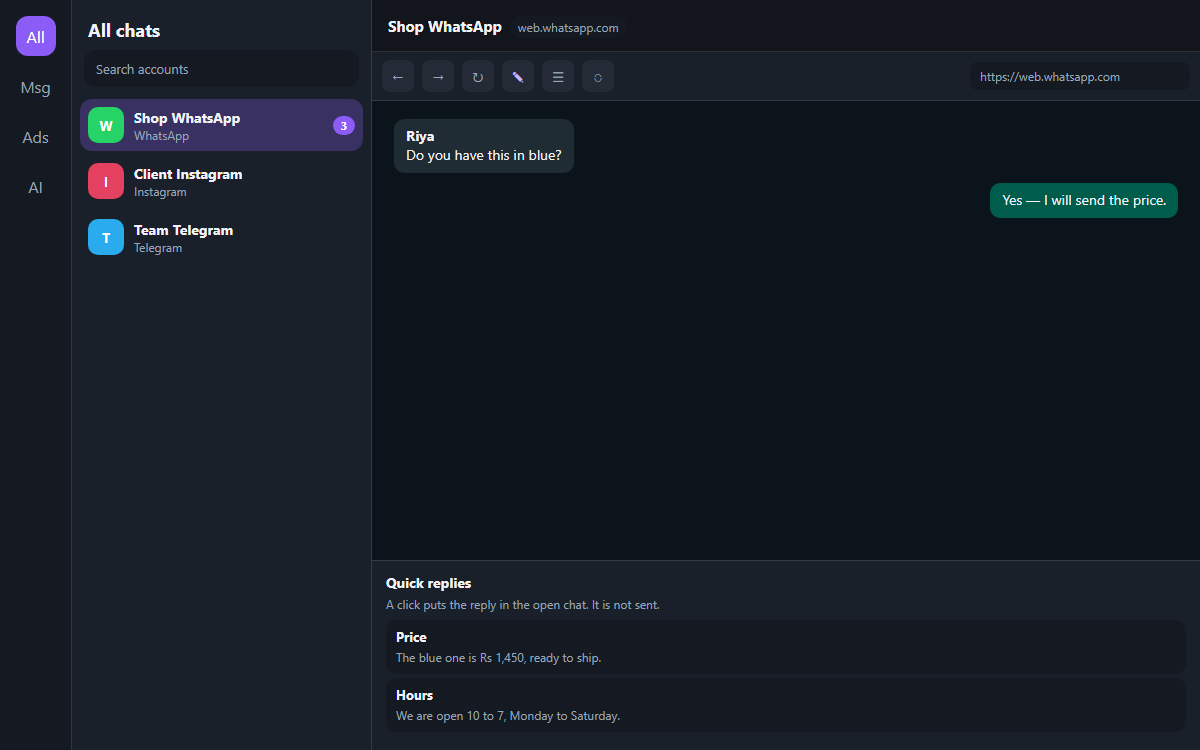Click the Shop WhatsApp header title
The height and width of the screenshot is (750, 1200).
coord(445,27)
